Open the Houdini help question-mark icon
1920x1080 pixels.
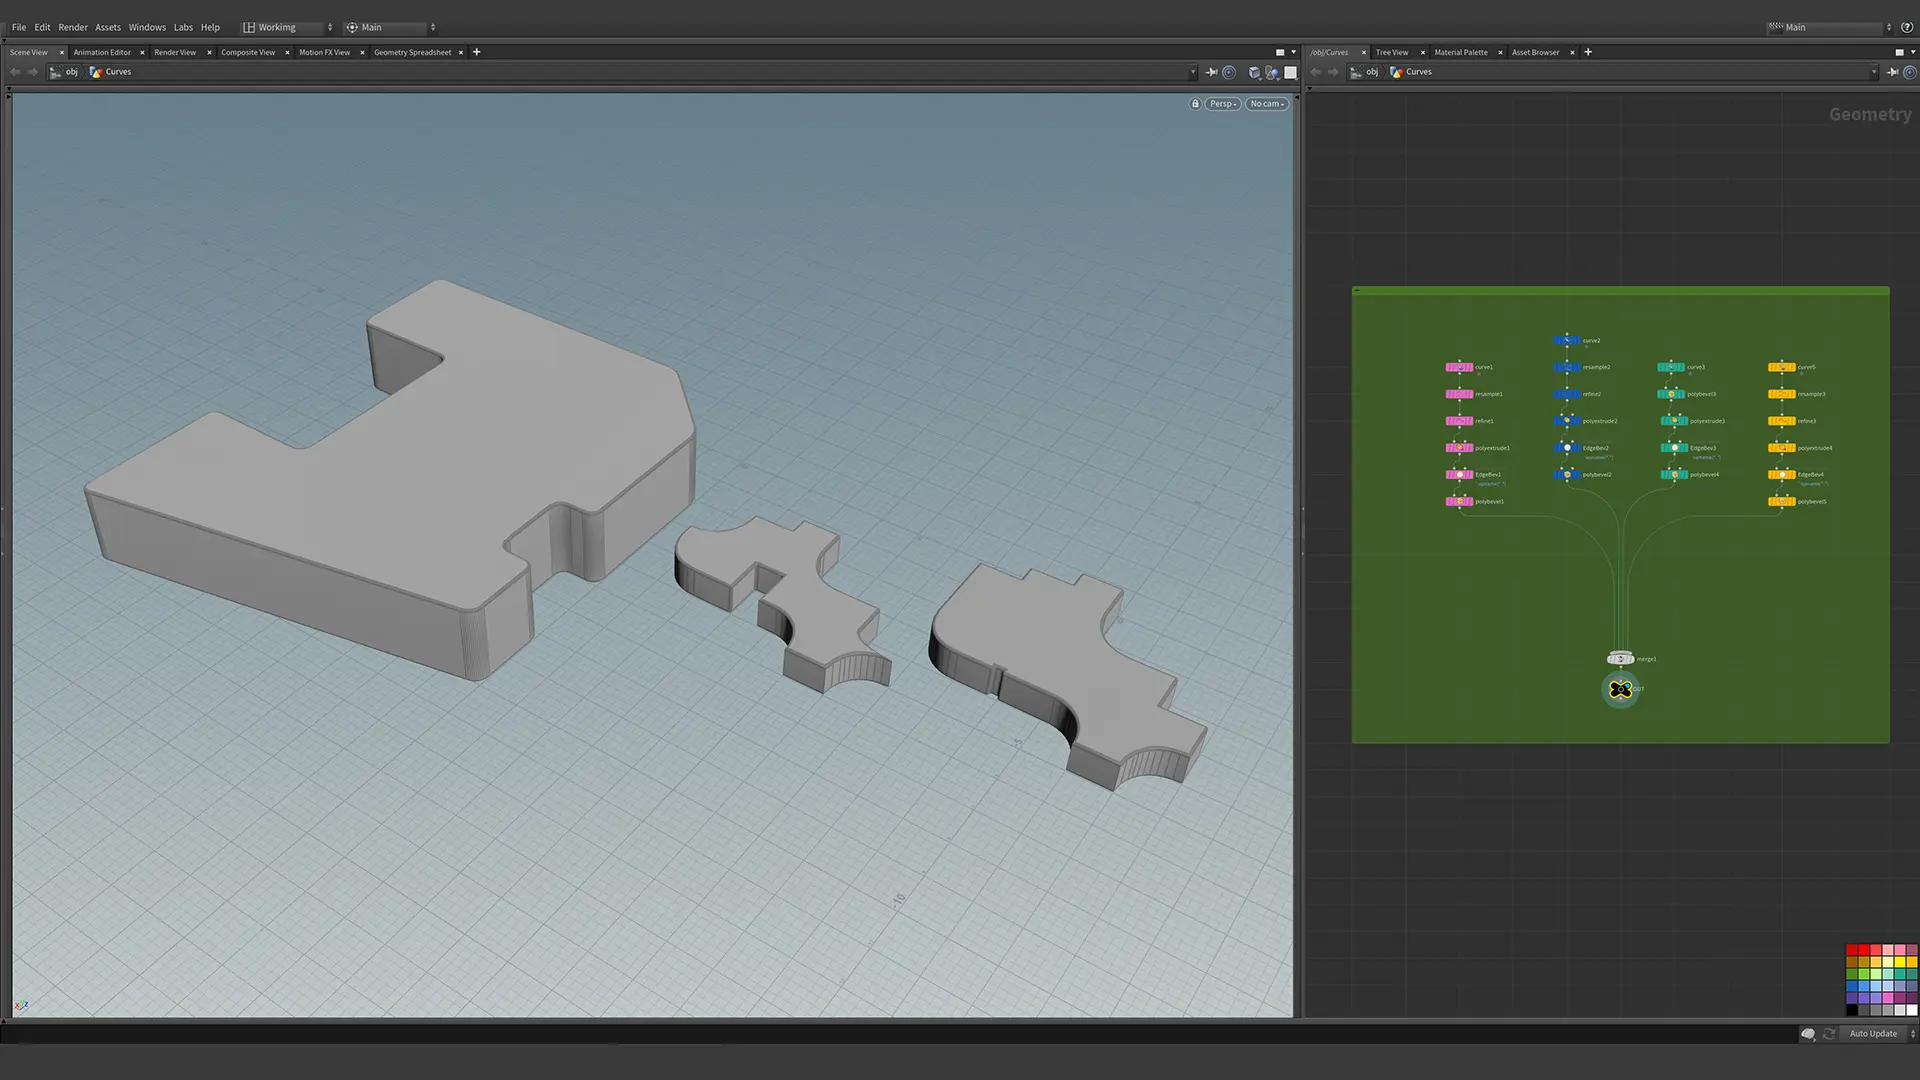click(1907, 28)
